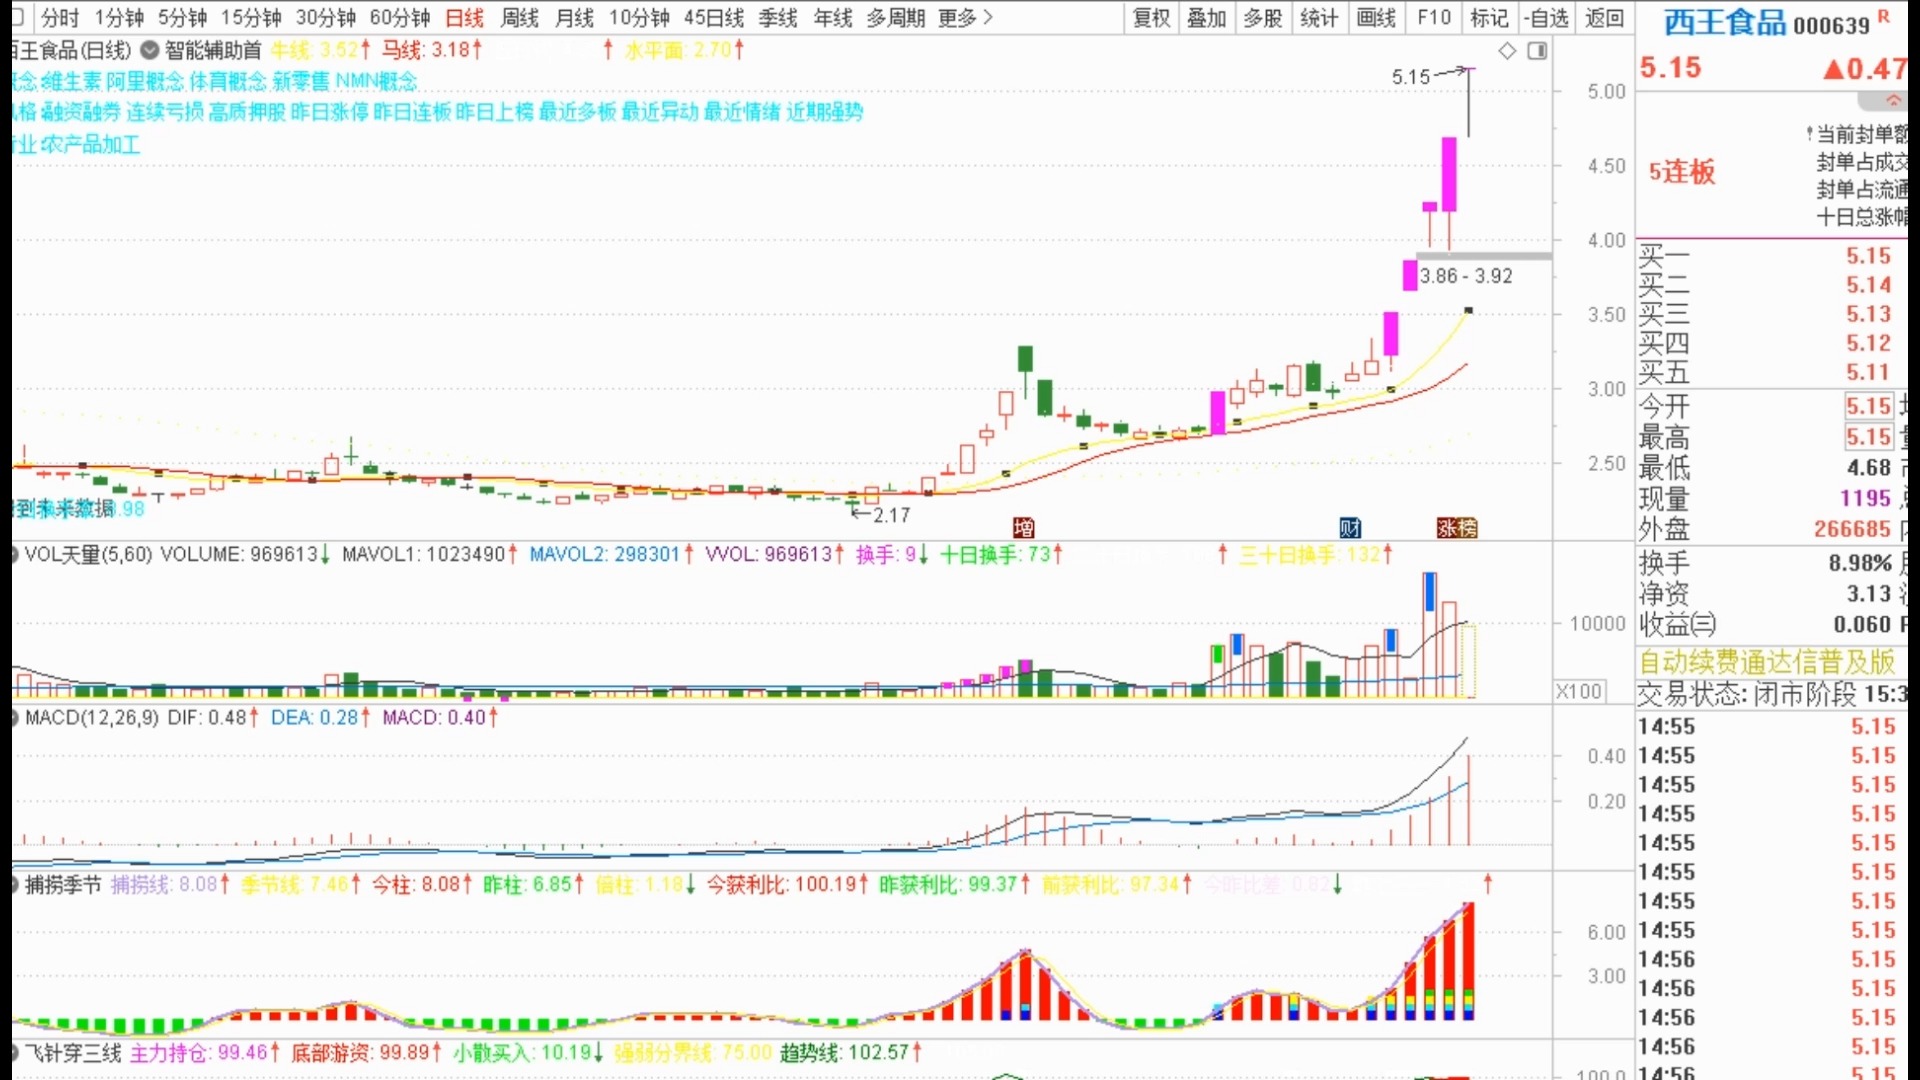The width and height of the screenshot is (1920, 1080).
Task: Open the 最近异动 tag
Action: 660,112
